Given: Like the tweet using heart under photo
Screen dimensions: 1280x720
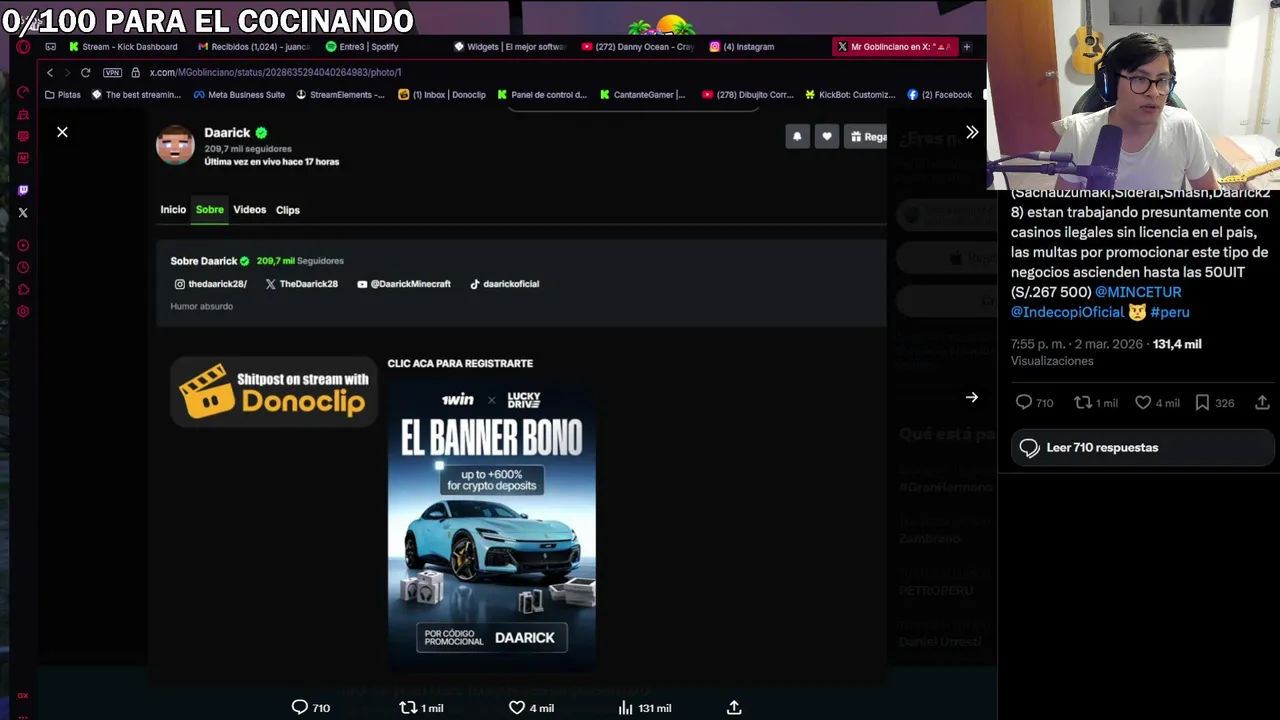Looking at the screenshot, I should (x=517, y=707).
